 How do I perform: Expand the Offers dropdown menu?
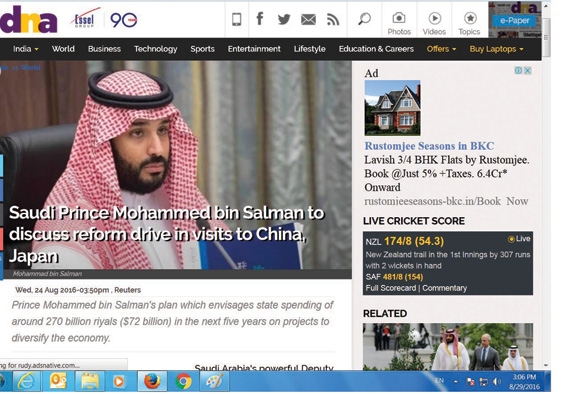[x=441, y=49]
